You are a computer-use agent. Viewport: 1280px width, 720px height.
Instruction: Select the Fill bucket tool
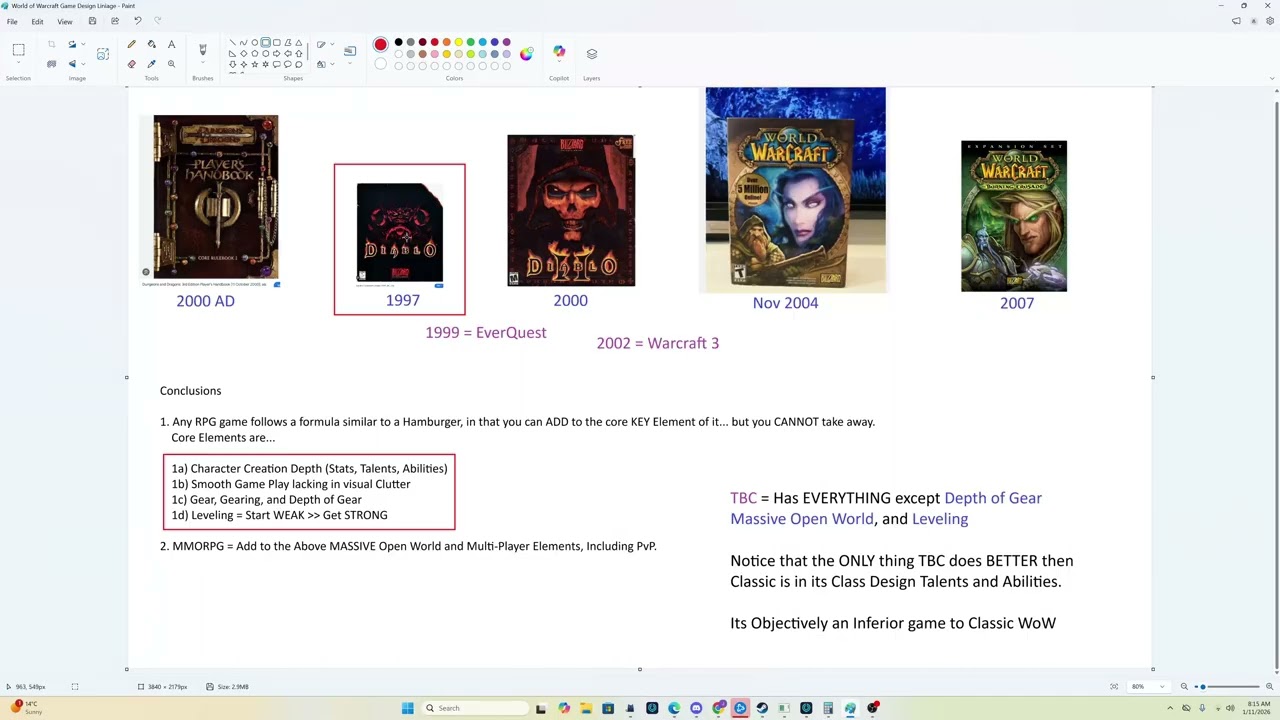click(x=151, y=44)
